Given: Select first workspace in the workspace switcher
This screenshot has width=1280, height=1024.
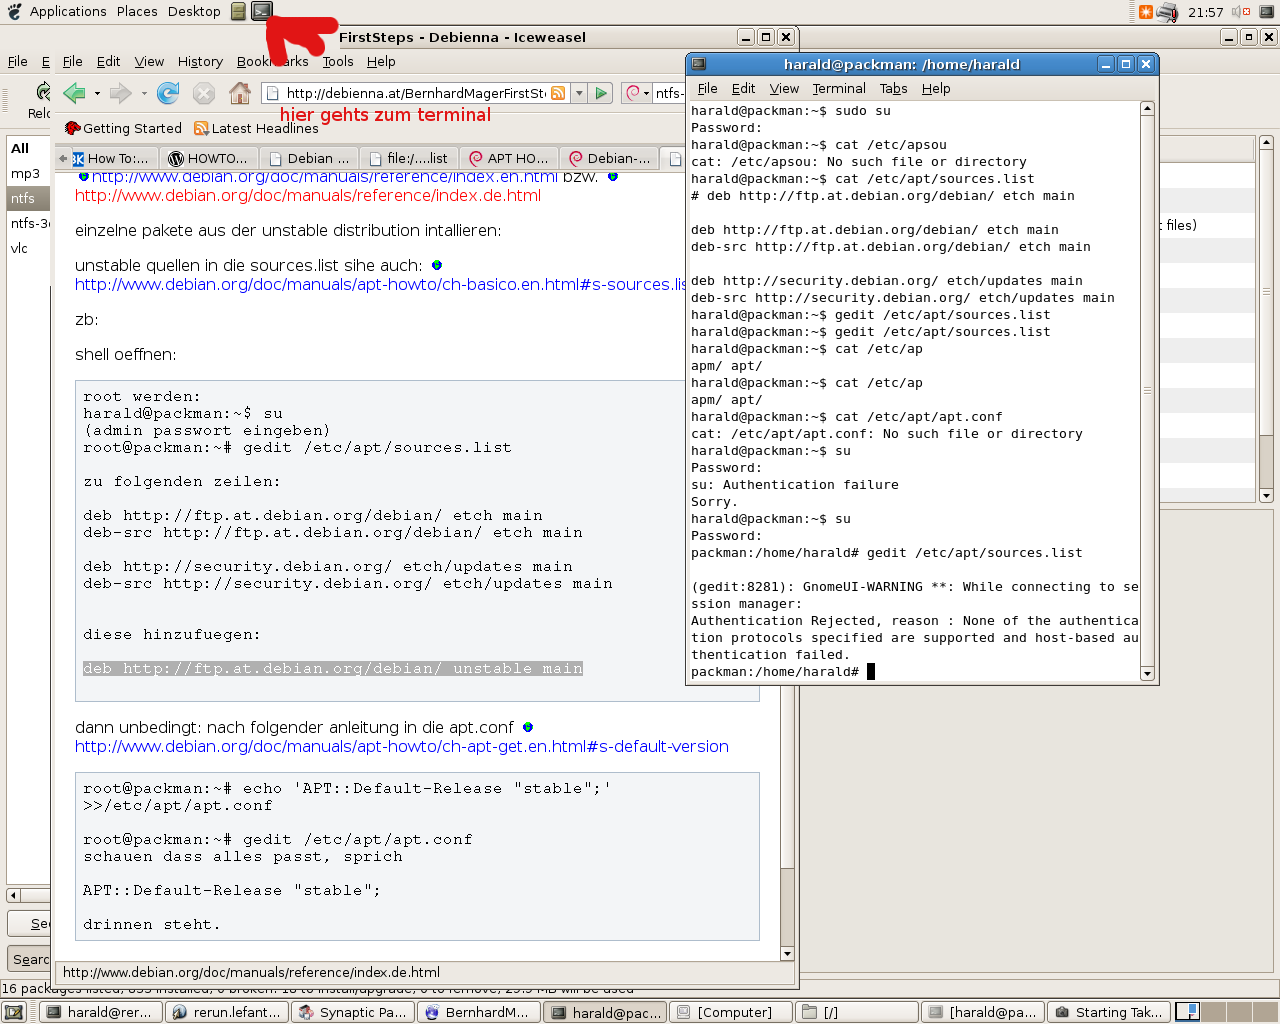Looking at the screenshot, I should [x=1187, y=1012].
